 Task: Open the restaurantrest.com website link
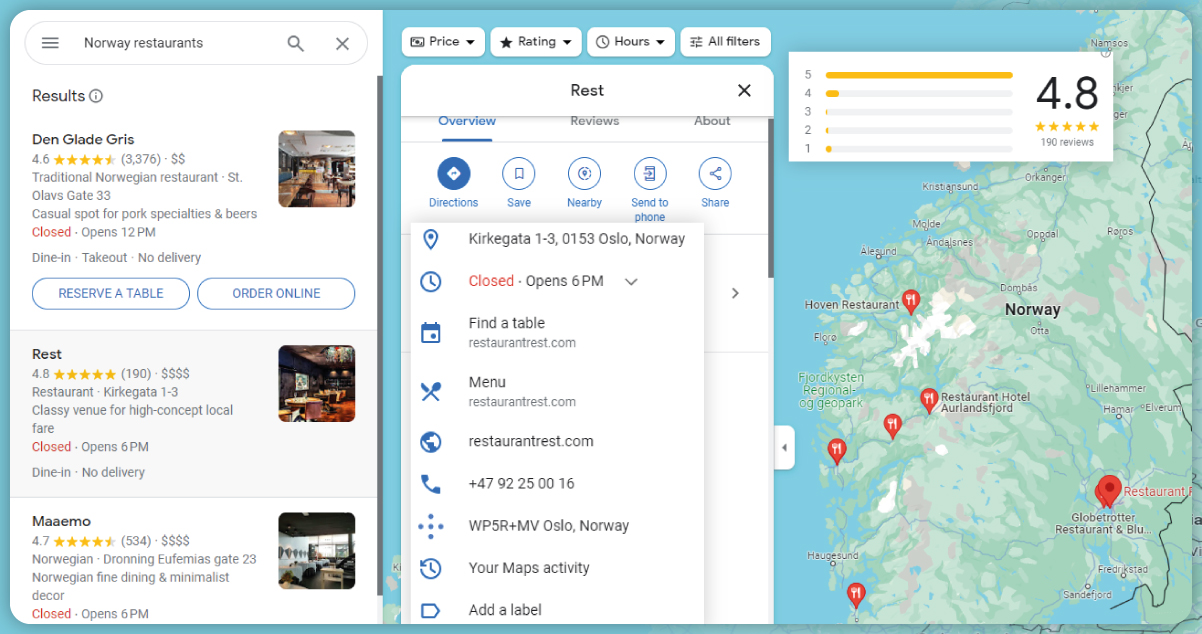531,441
